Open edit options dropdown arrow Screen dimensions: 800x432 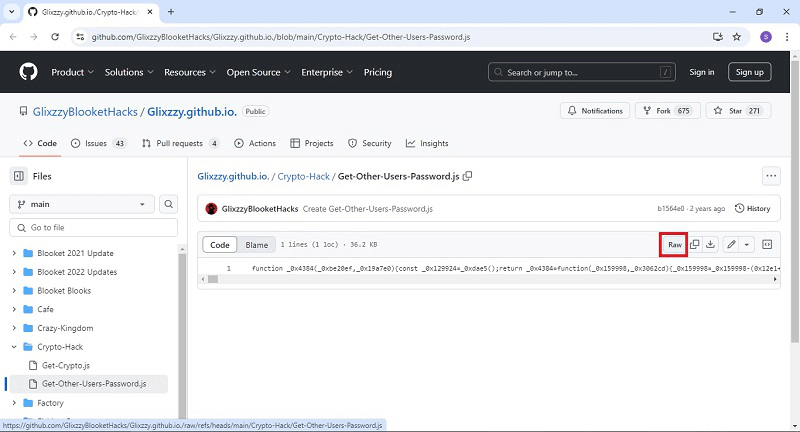[x=746, y=245]
